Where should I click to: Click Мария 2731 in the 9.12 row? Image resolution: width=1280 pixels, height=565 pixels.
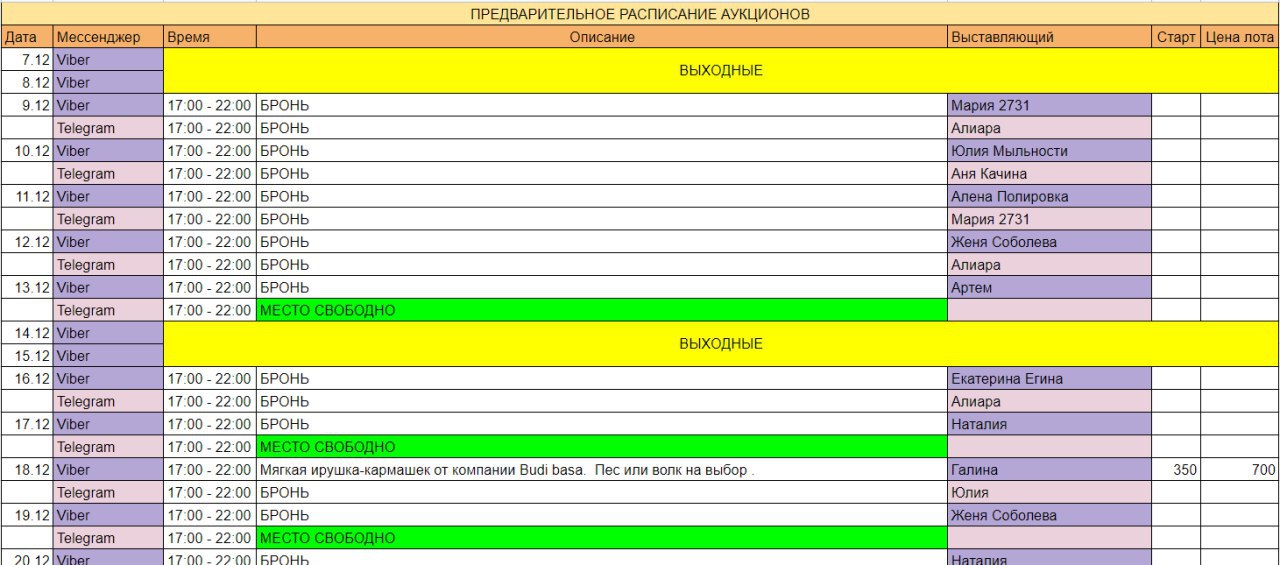[1050, 105]
